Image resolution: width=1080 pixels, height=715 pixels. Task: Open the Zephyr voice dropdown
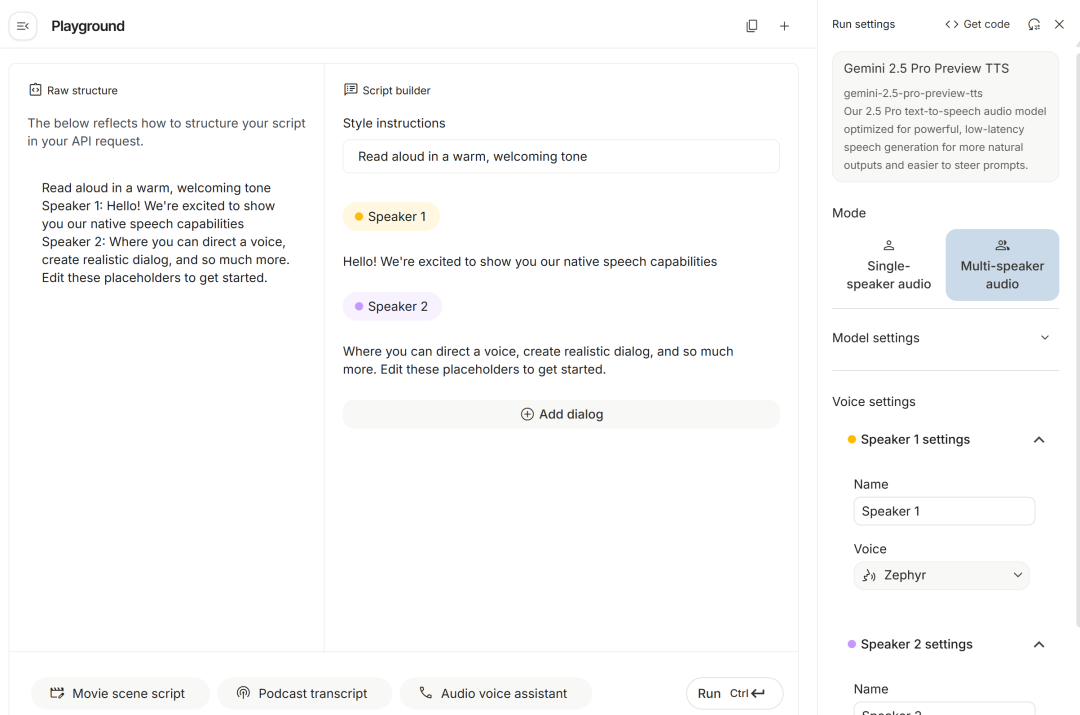click(941, 575)
